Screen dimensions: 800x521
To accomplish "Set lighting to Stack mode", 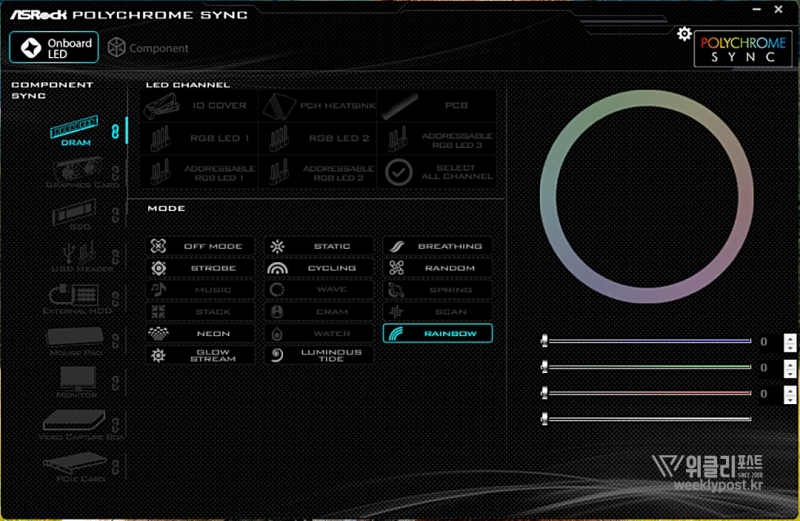I will 201,311.
